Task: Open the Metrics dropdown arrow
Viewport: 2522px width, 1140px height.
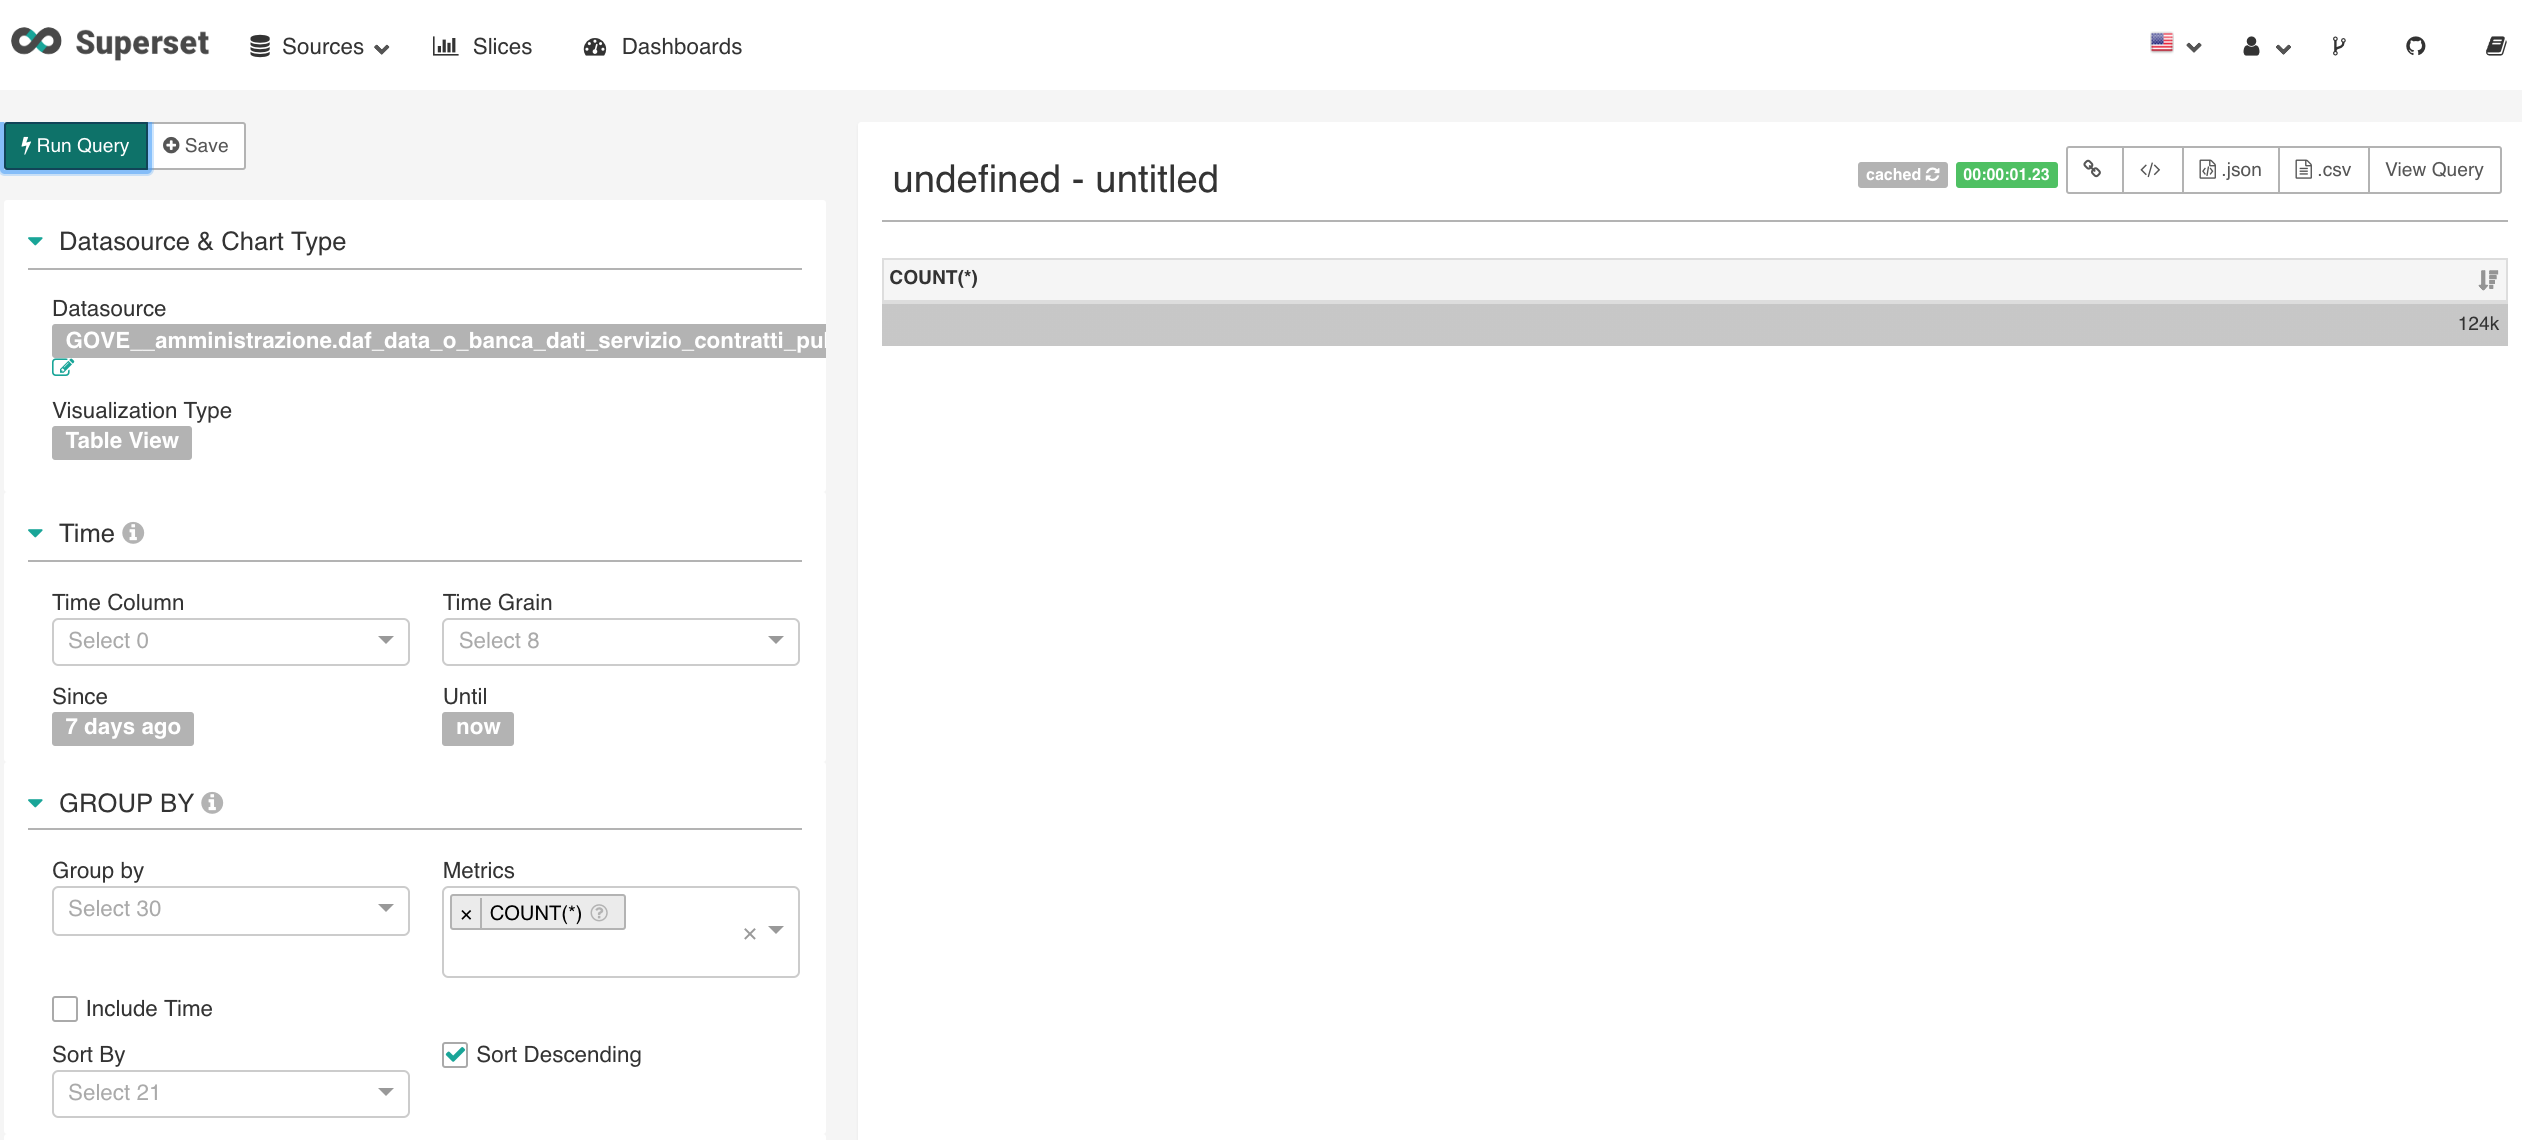Action: click(776, 931)
